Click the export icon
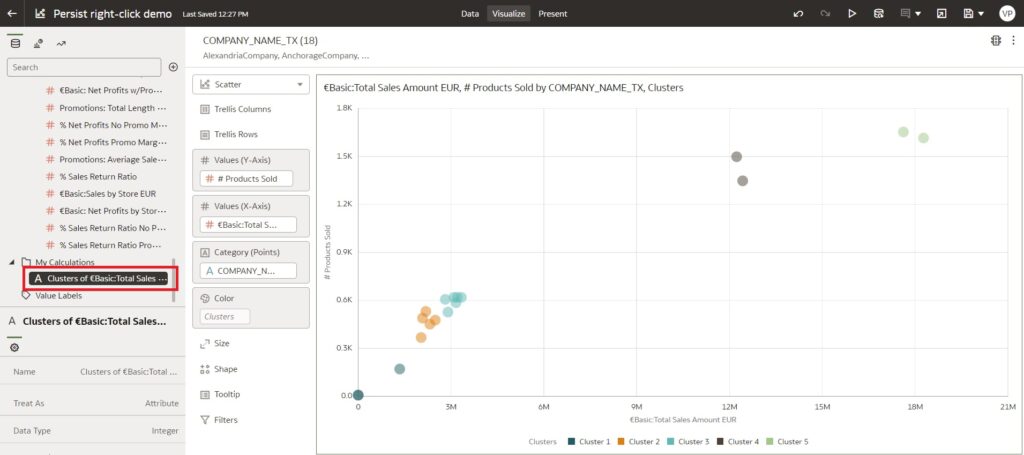The height and width of the screenshot is (455, 1024). pyautogui.click(x=941, y=13)
